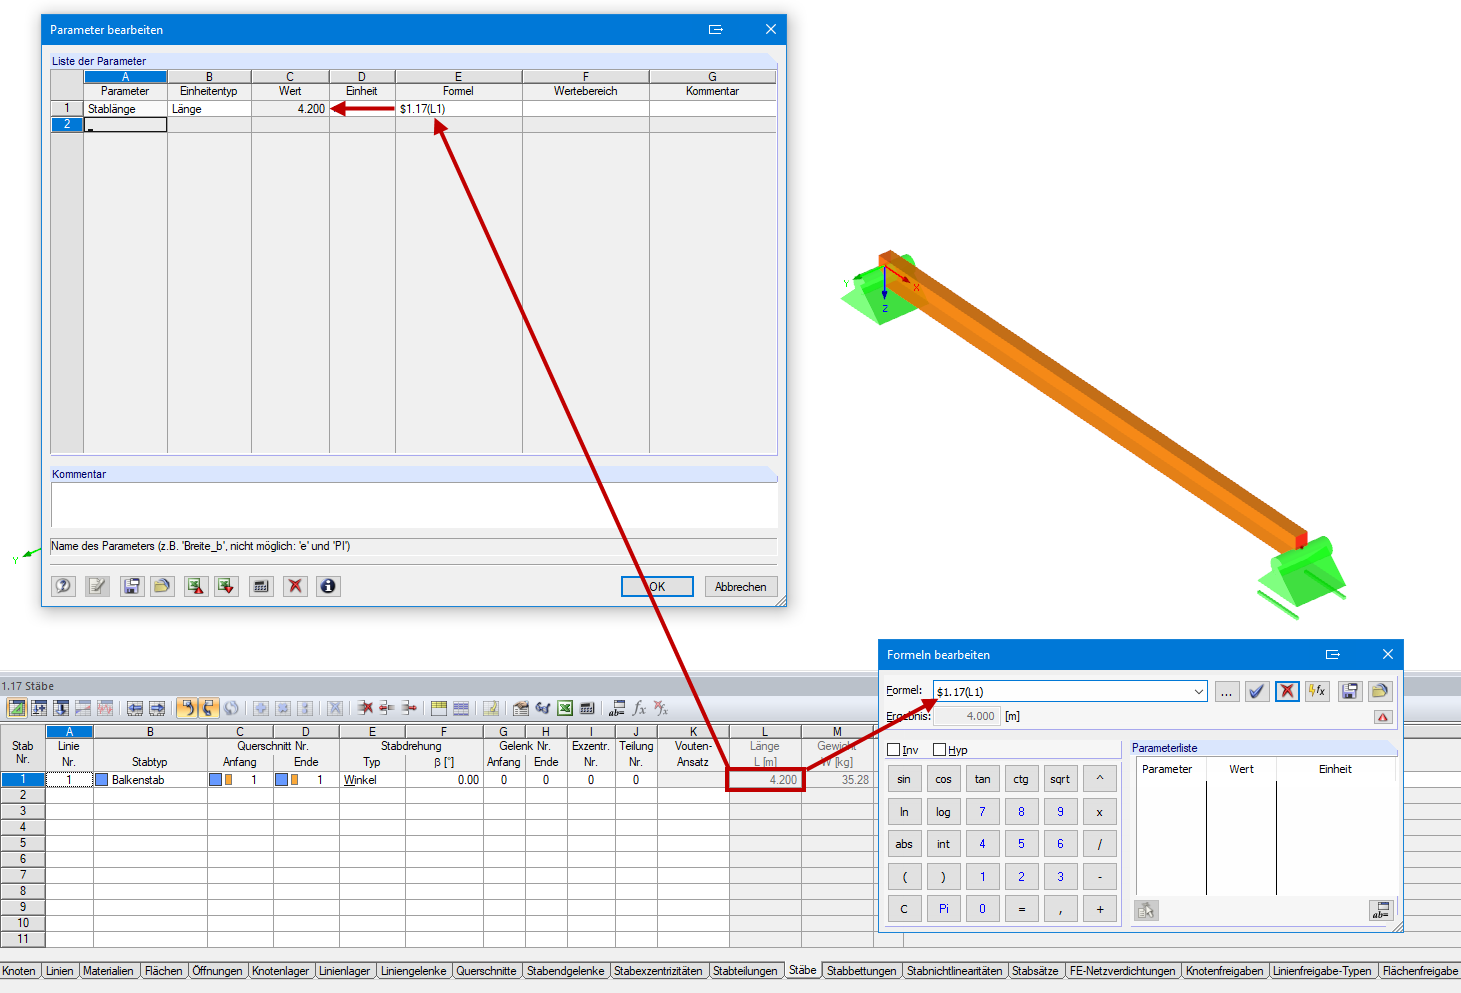Click the $1.17(L1) formula cell
The width and height of the screenshot is (1461, 993).
[458, 109]
